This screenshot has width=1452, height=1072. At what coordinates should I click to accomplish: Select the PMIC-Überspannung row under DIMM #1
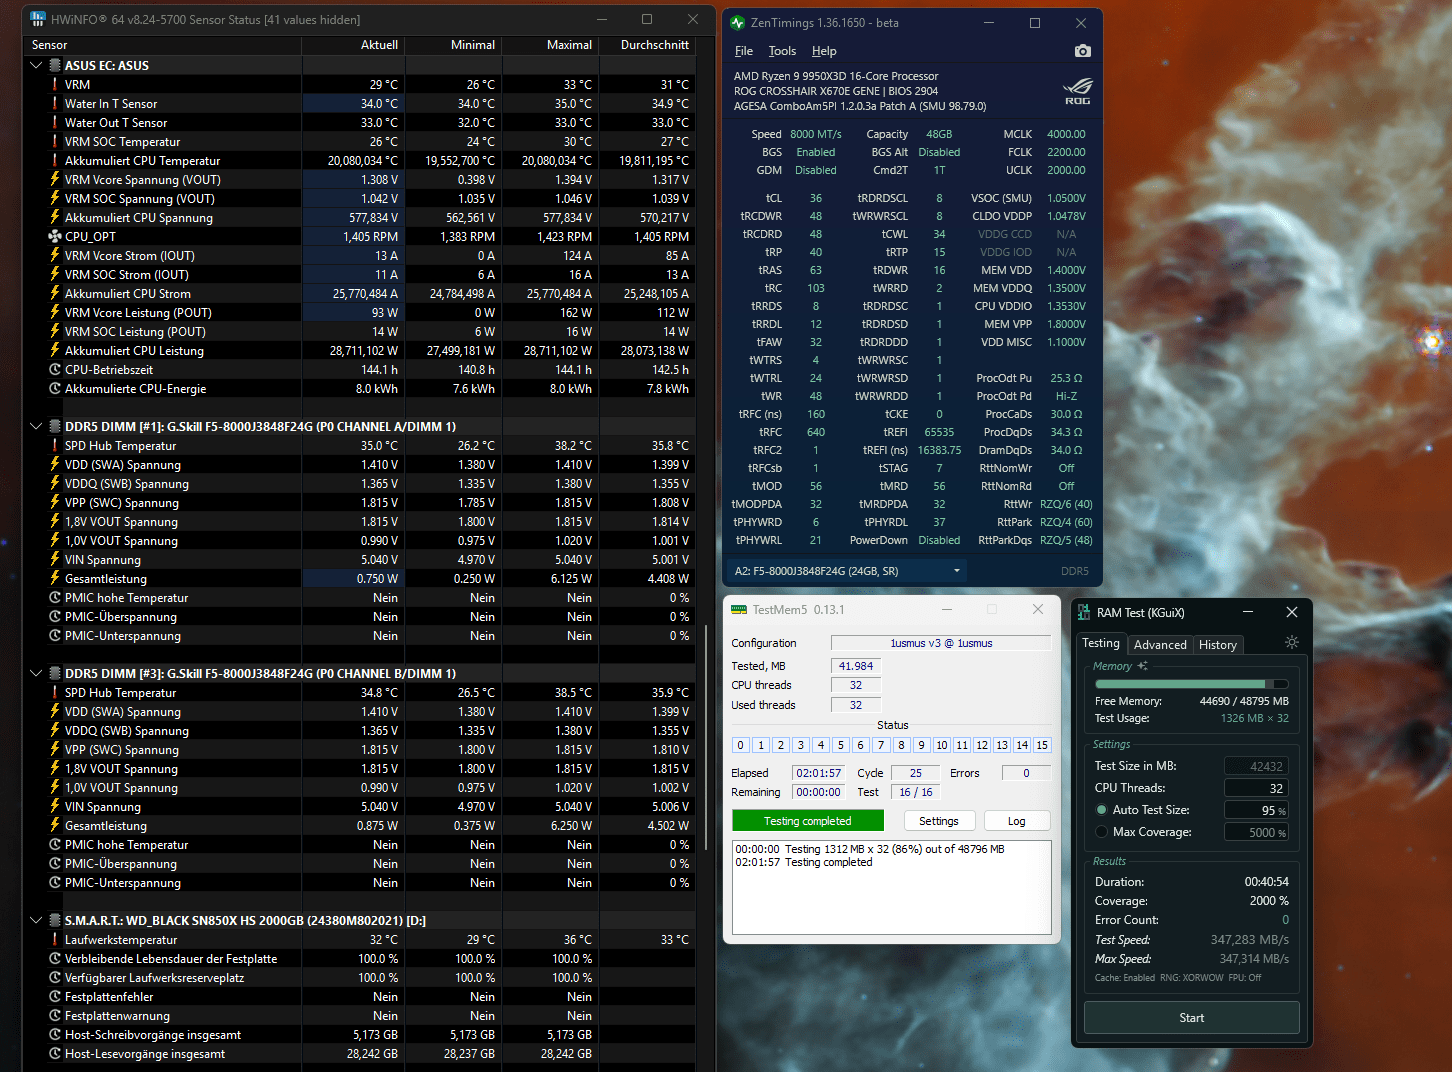click(361, 617)
